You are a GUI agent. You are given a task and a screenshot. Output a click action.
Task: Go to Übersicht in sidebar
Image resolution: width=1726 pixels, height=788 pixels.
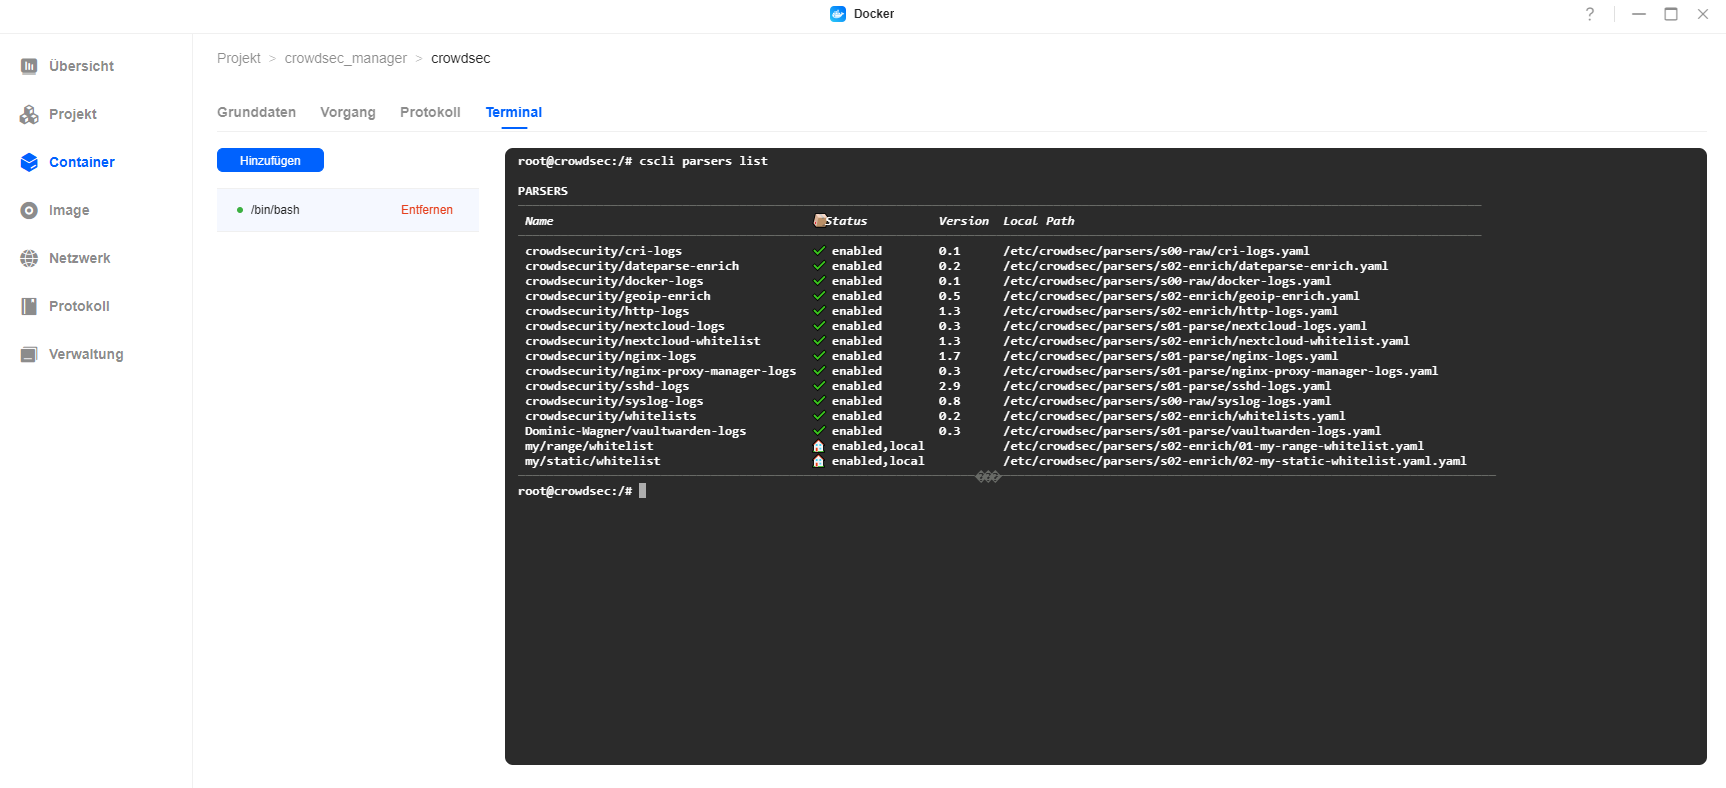(x=81, y=66)
